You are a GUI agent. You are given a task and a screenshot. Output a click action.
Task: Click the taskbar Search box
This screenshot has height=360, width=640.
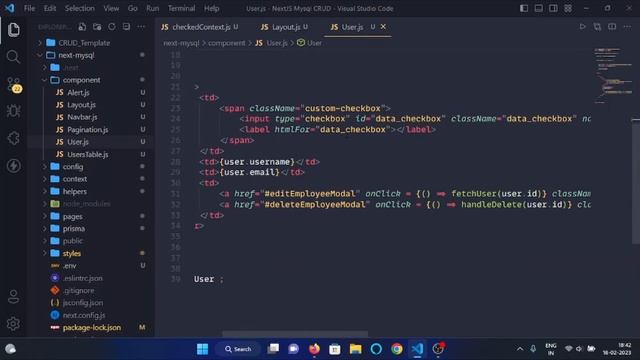pyautogui.click(x=238, y=349)
